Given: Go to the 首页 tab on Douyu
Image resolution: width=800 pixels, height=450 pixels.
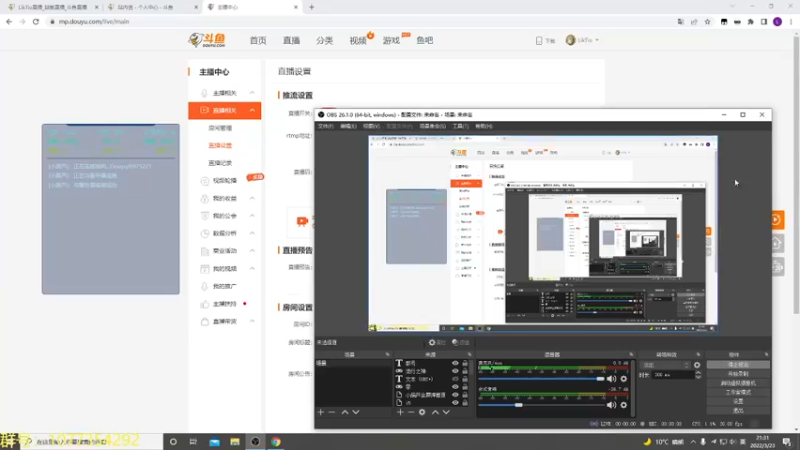Looking at the screenshot, I should (x=258, y=40).
